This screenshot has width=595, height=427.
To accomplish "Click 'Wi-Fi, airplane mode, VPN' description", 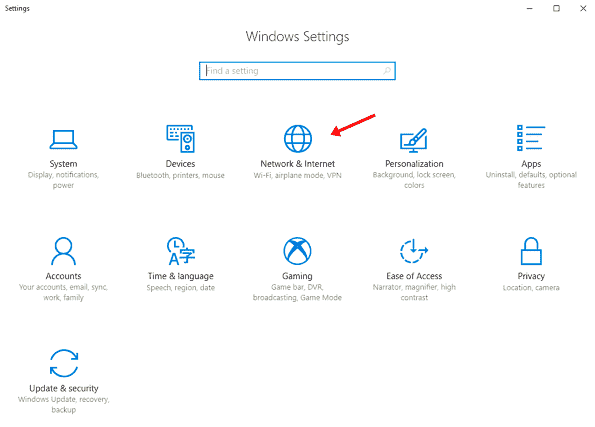I will click(x=298, y=175).
